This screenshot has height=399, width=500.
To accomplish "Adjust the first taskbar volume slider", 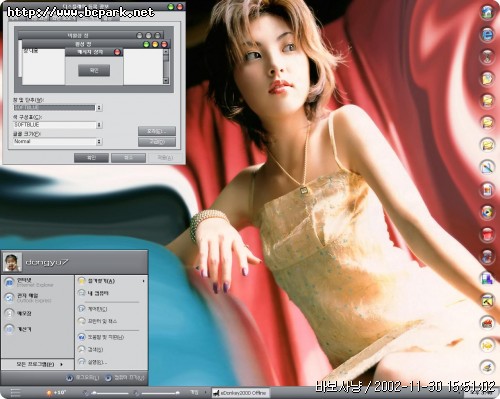I will [x=110, y=393].
